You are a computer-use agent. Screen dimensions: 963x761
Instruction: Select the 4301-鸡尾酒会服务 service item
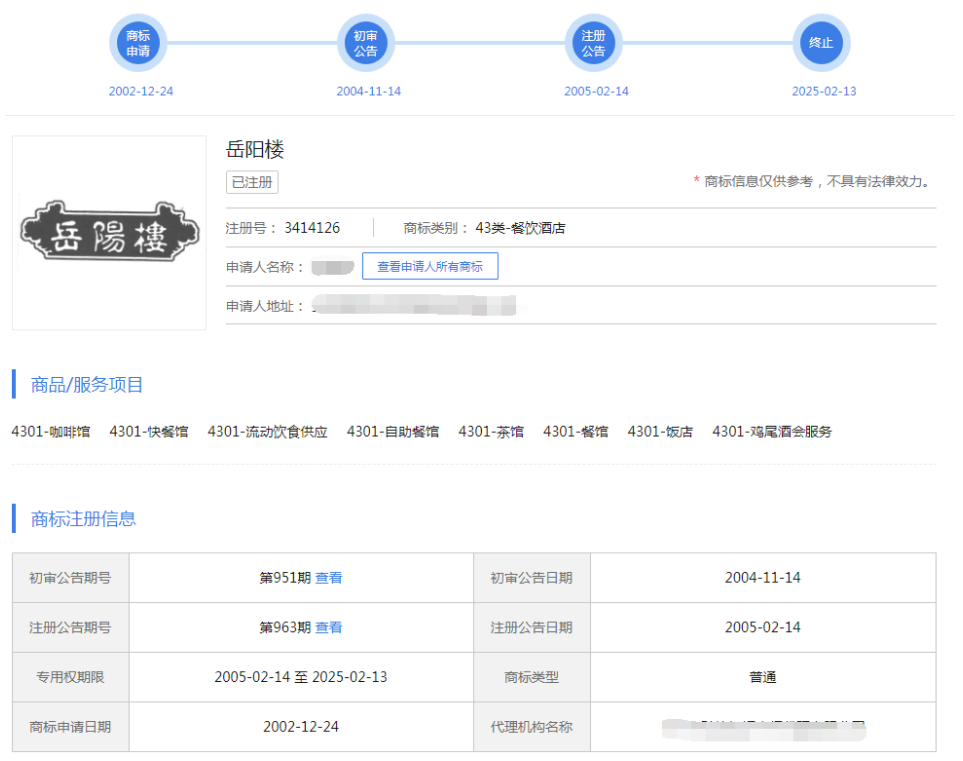772,432
